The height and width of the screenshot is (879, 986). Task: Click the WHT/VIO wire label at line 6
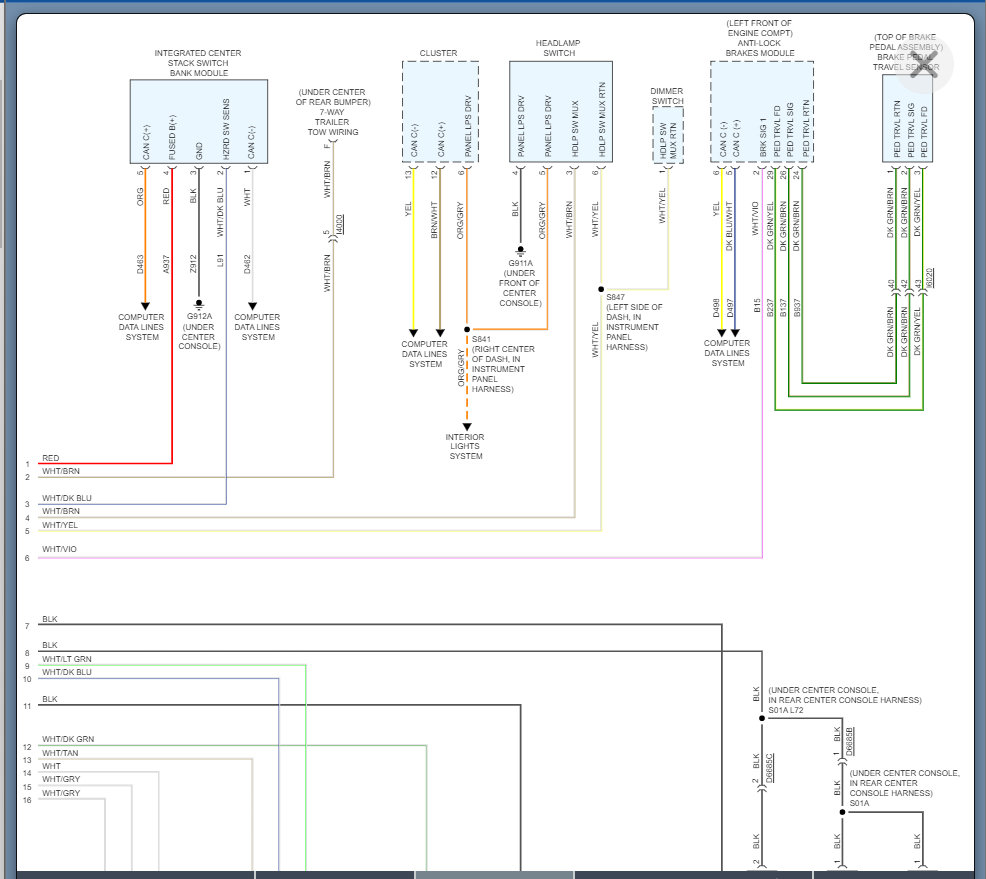[x=59, y=549]
